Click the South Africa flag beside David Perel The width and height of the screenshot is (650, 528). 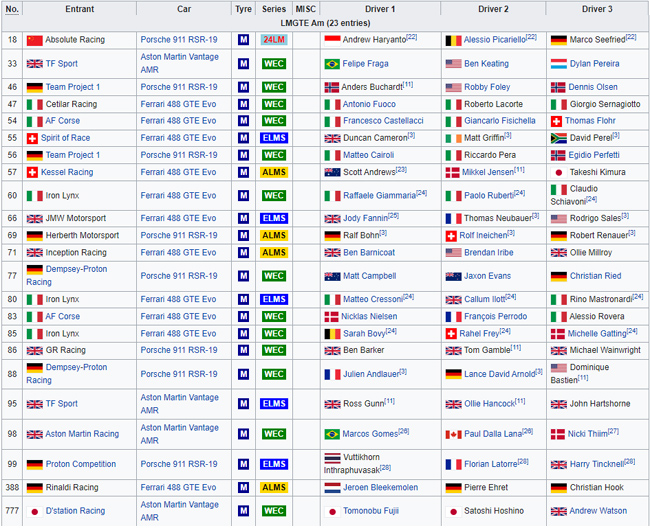pyautogui.click(x=558, y=138)
